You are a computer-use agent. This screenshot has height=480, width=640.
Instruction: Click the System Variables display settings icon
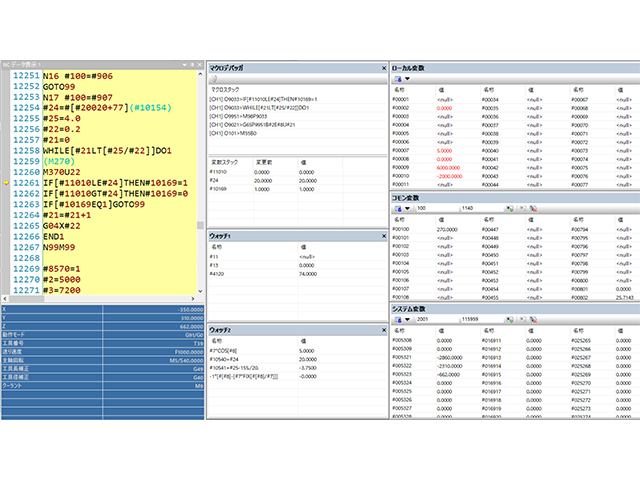coord(398,320)
